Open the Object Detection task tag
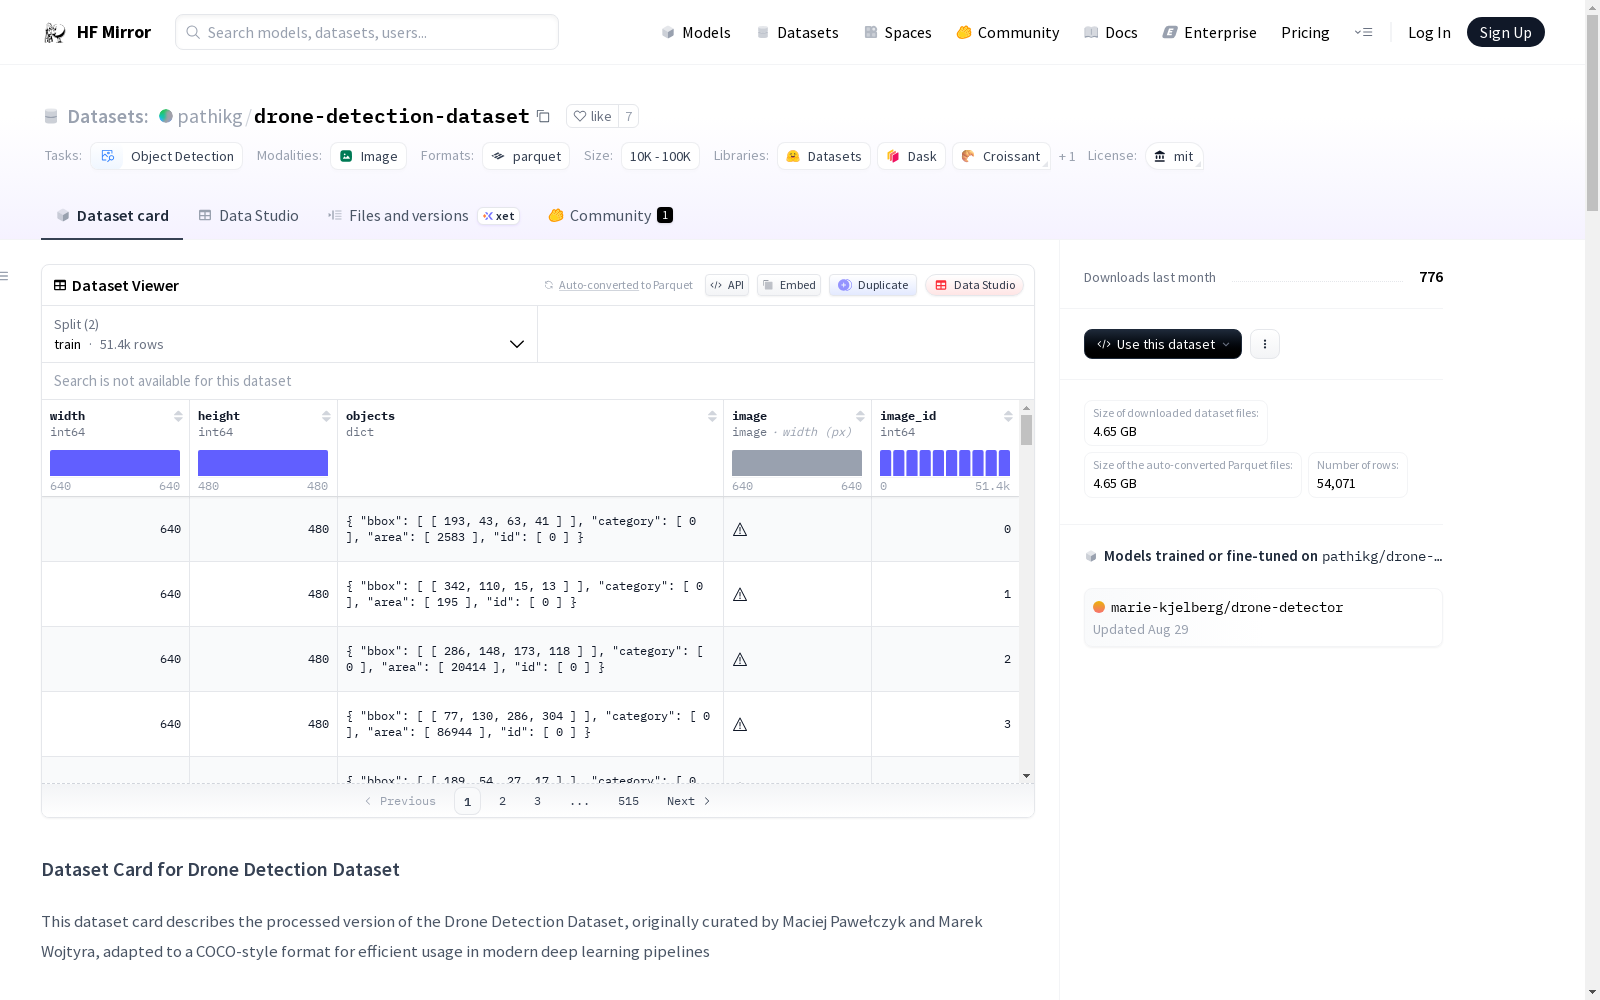The image size is (1600, 1000). (167, 156)
